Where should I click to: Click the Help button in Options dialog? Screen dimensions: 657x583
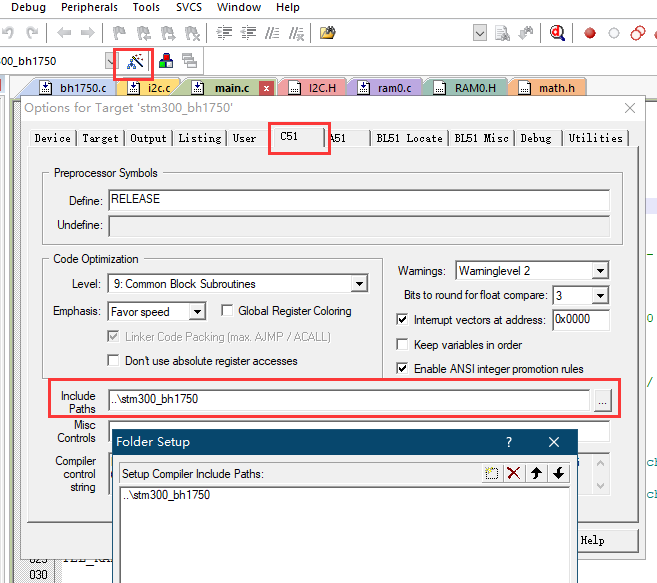(x=608, y=541)
